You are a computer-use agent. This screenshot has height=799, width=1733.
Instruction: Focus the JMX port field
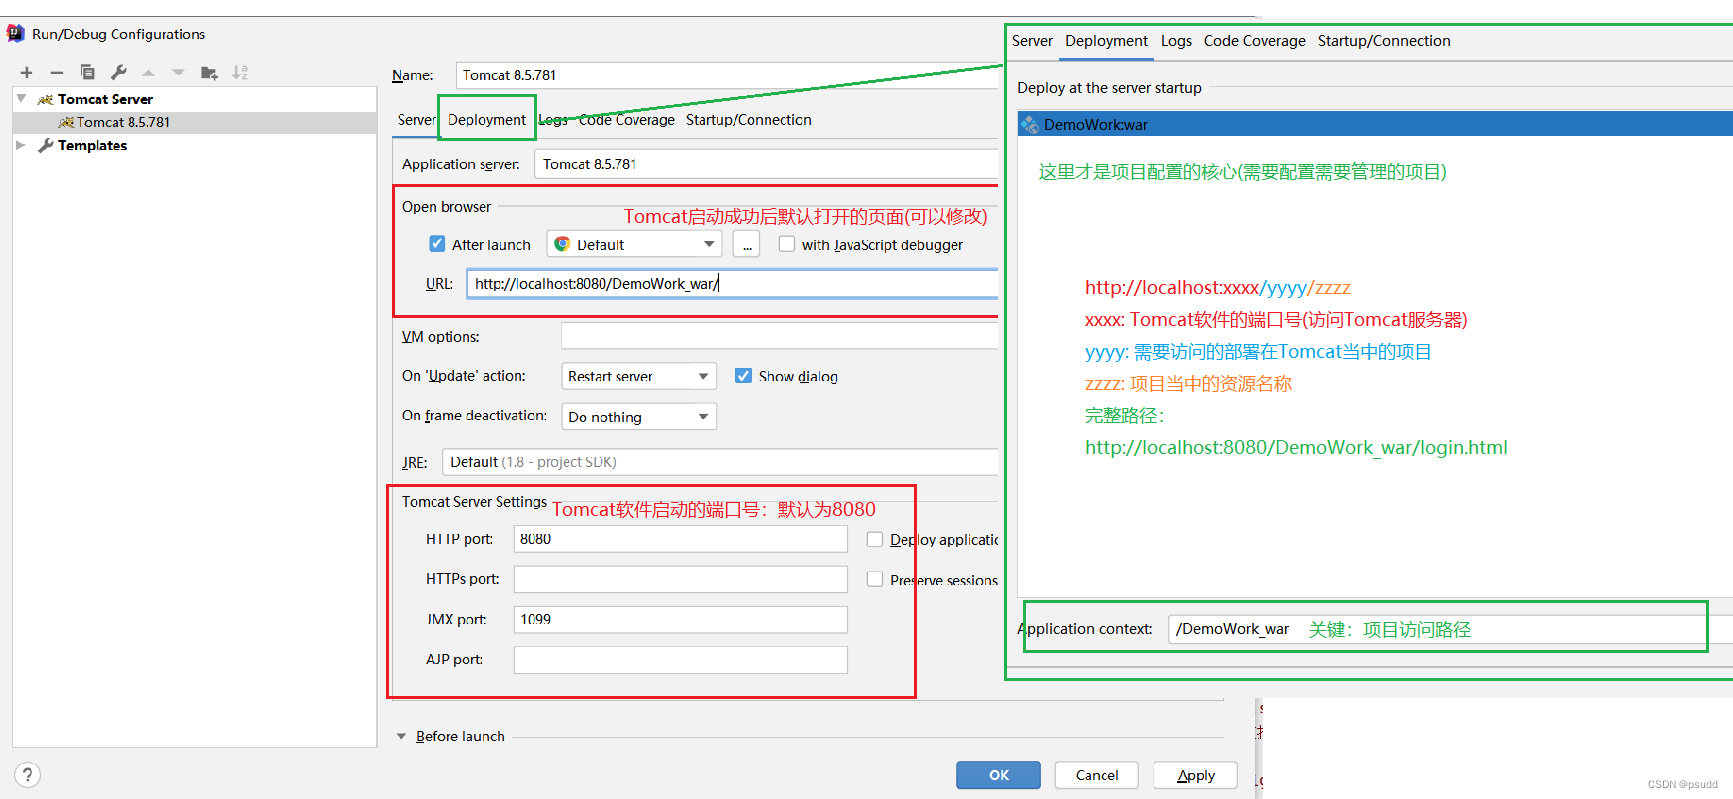(681, 619)
